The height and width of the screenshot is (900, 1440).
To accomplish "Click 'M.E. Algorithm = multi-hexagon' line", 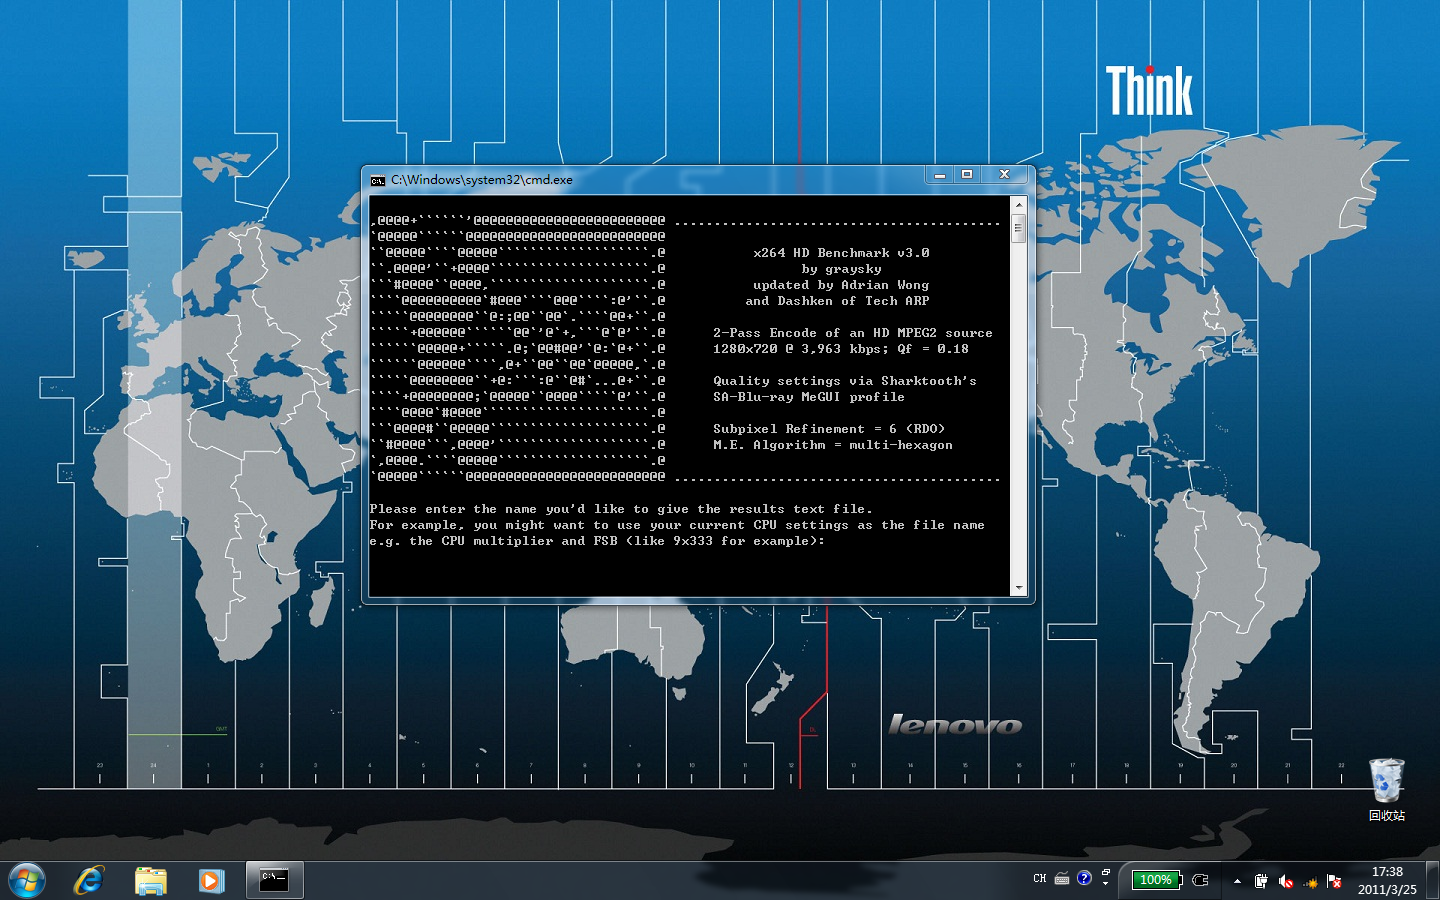I will 833,445.
